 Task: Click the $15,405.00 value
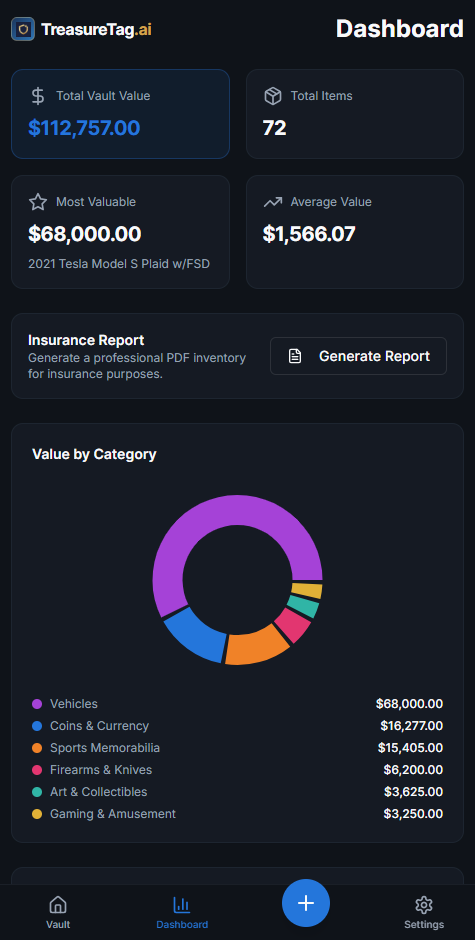point(410,748)
